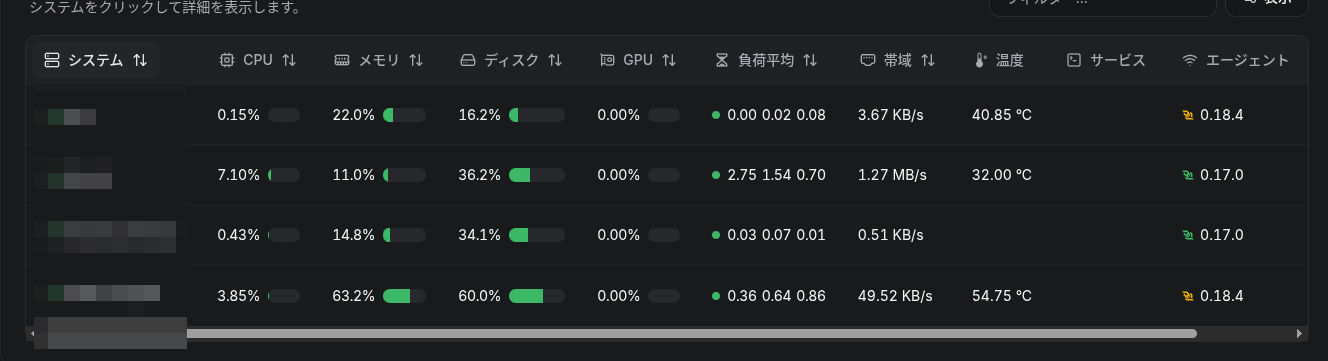Select the 40.85 °C temperature value
The width and height of the screenshot is (1328, 361).
[1001, 115]
